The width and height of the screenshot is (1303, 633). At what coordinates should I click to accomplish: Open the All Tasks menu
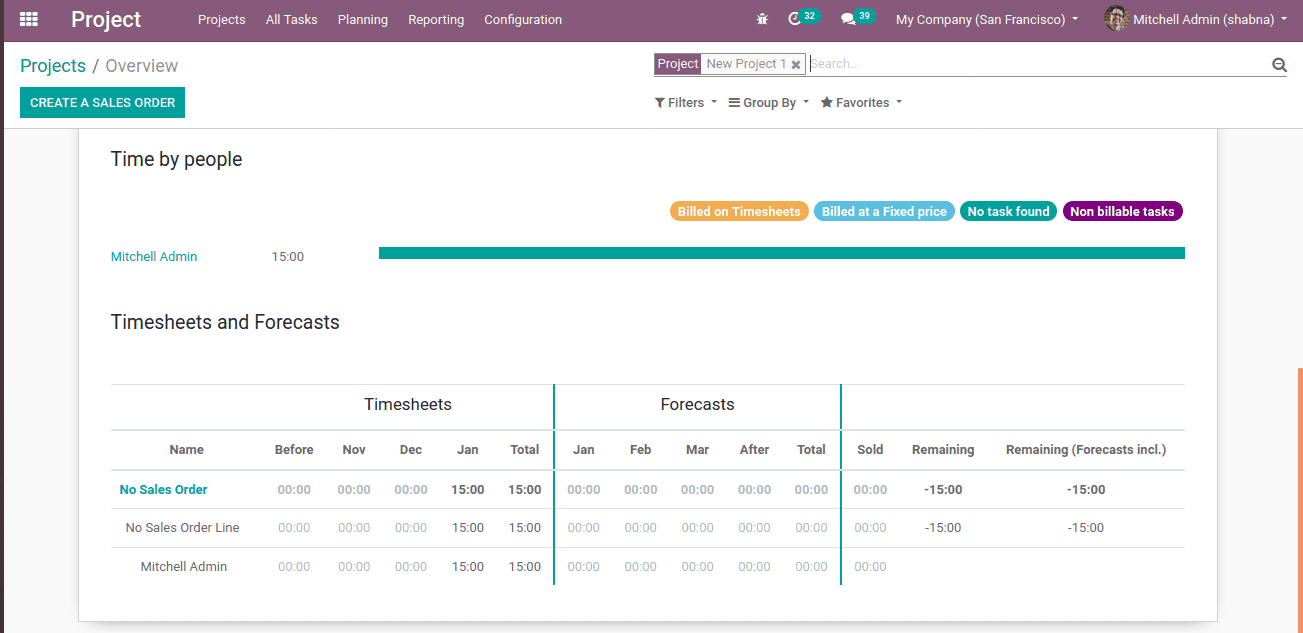pos(292,19)
